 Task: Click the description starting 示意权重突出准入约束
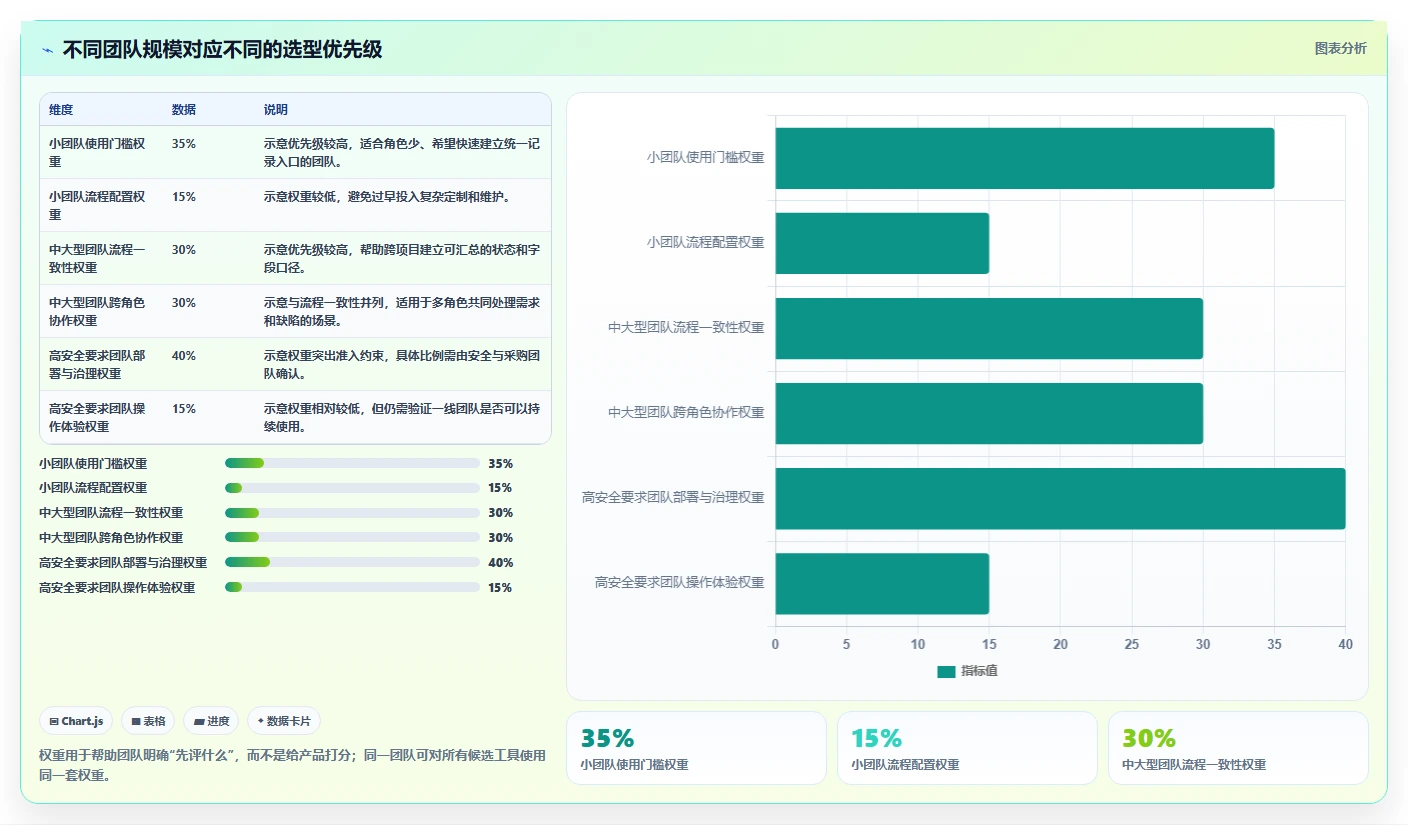click(402, 364)
